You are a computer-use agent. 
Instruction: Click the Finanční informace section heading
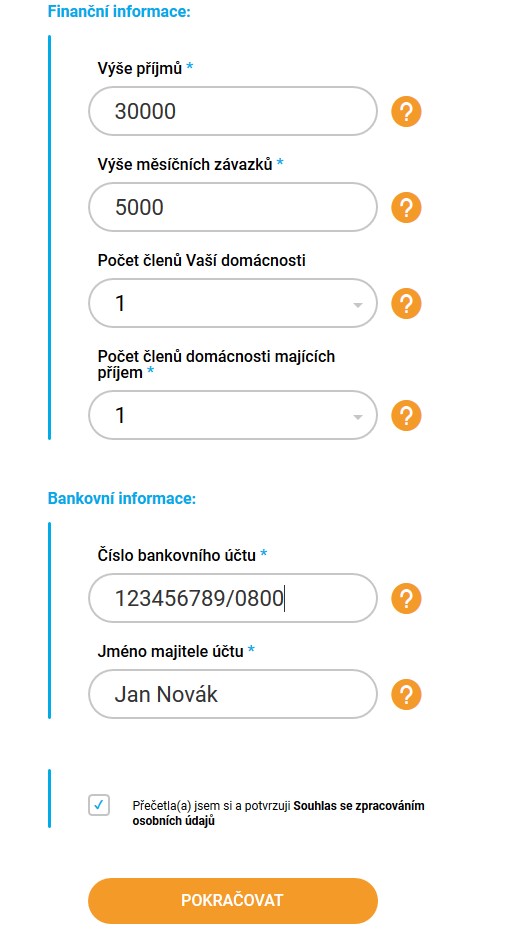[x=119, y=11]
